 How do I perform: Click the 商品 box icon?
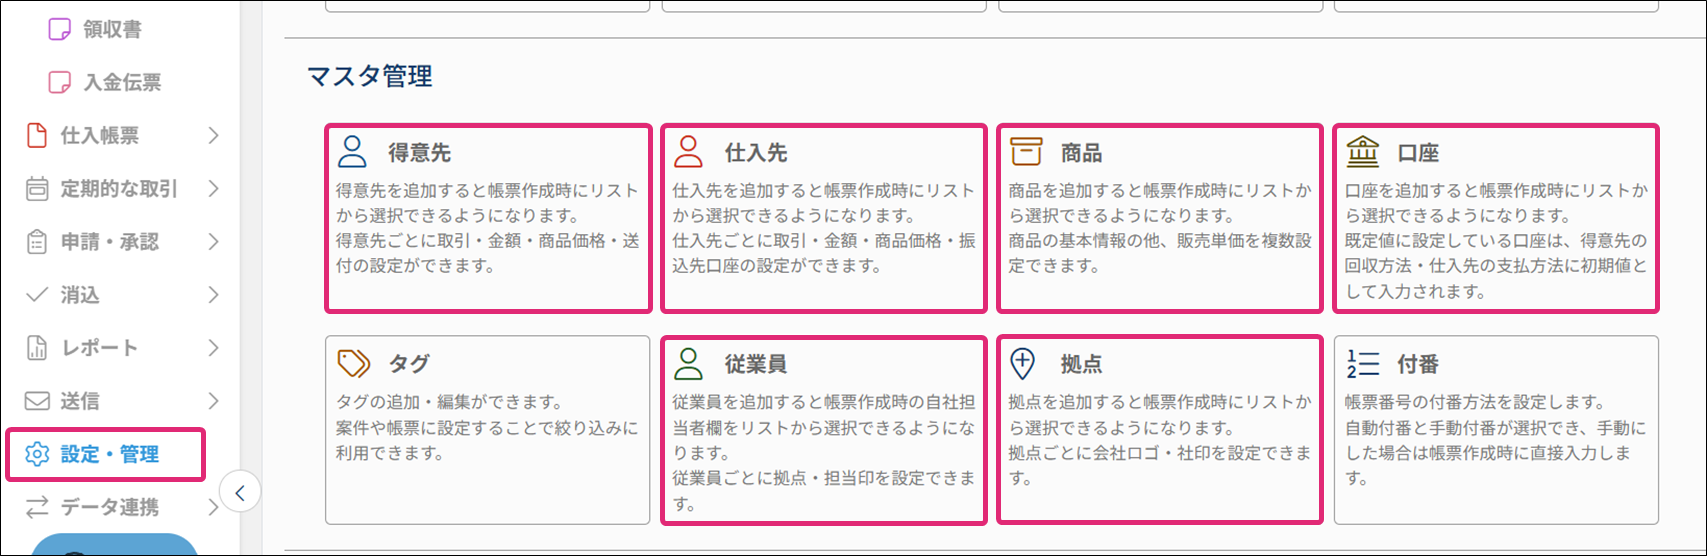tap(1025, 152)
